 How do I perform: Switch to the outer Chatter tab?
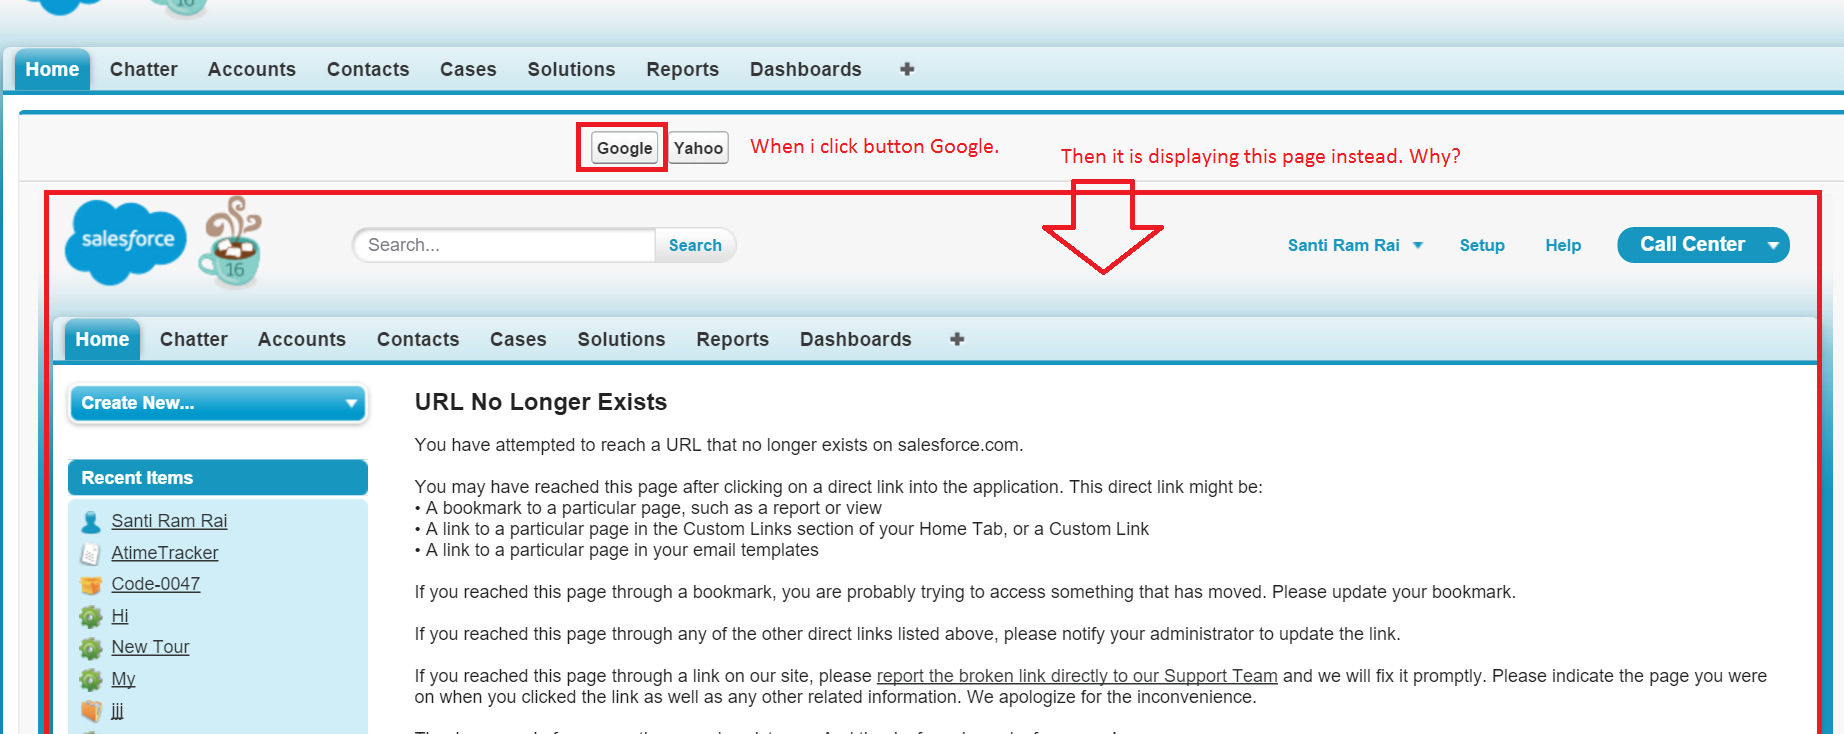[x=144, y=69]
